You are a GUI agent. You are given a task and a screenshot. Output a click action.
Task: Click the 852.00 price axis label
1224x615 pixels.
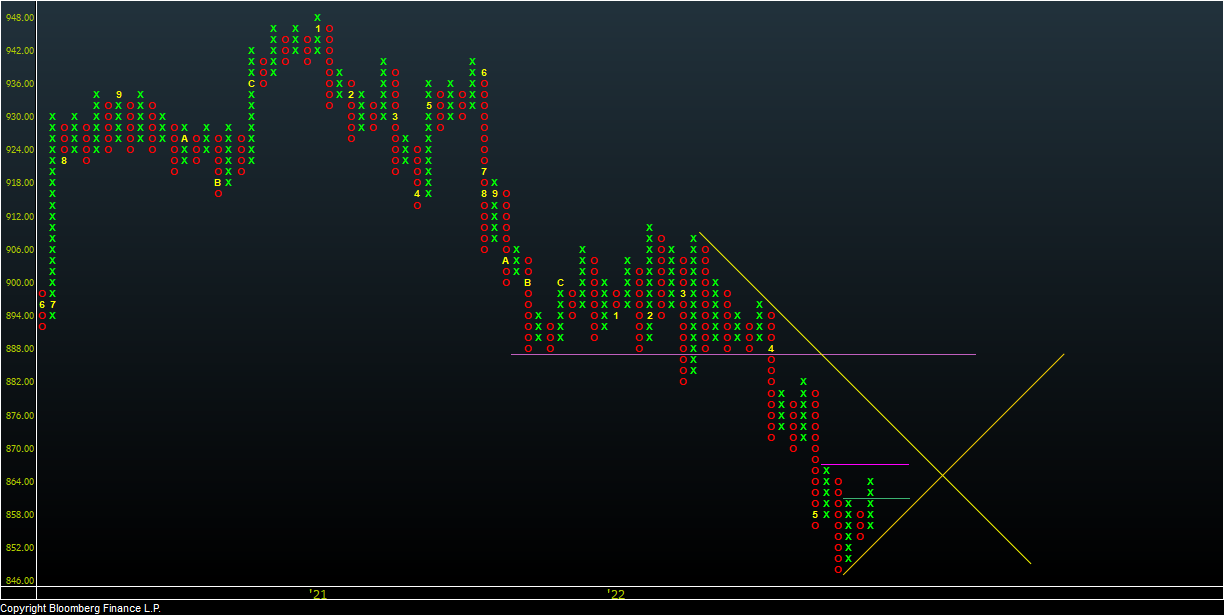[x=21, y=548]
